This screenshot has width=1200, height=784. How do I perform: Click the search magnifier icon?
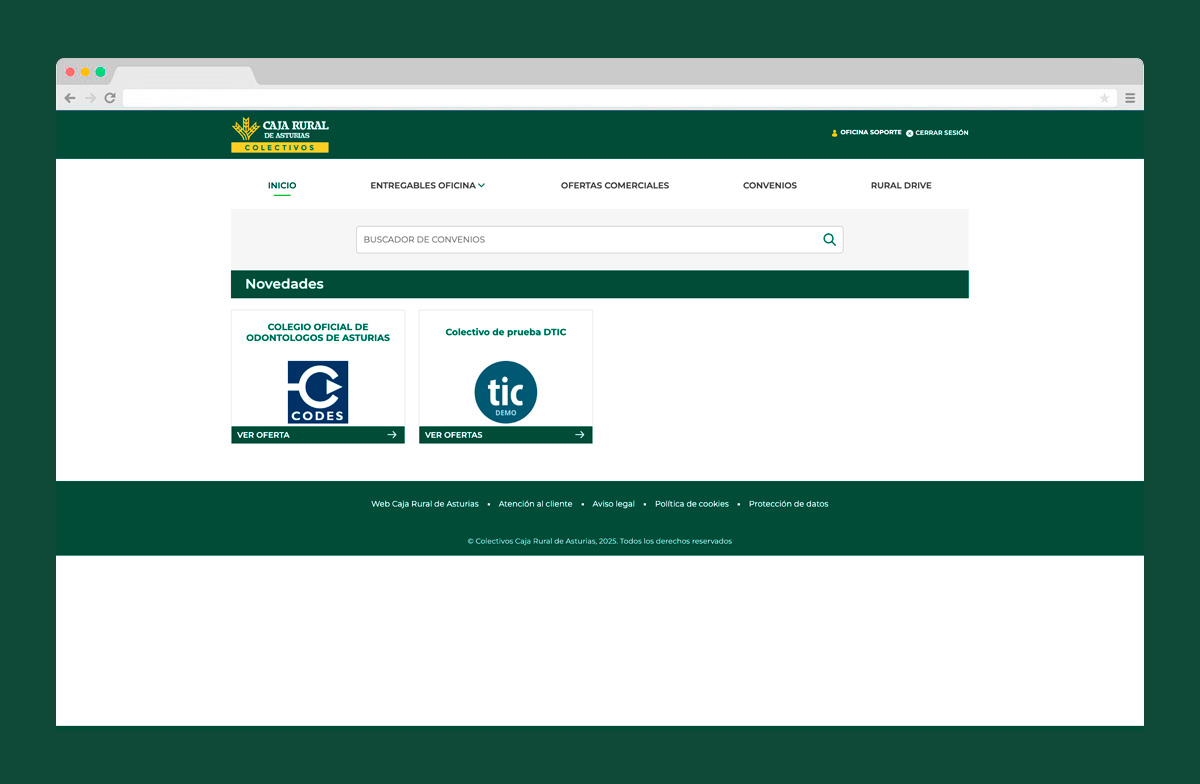tap(829, 239)
